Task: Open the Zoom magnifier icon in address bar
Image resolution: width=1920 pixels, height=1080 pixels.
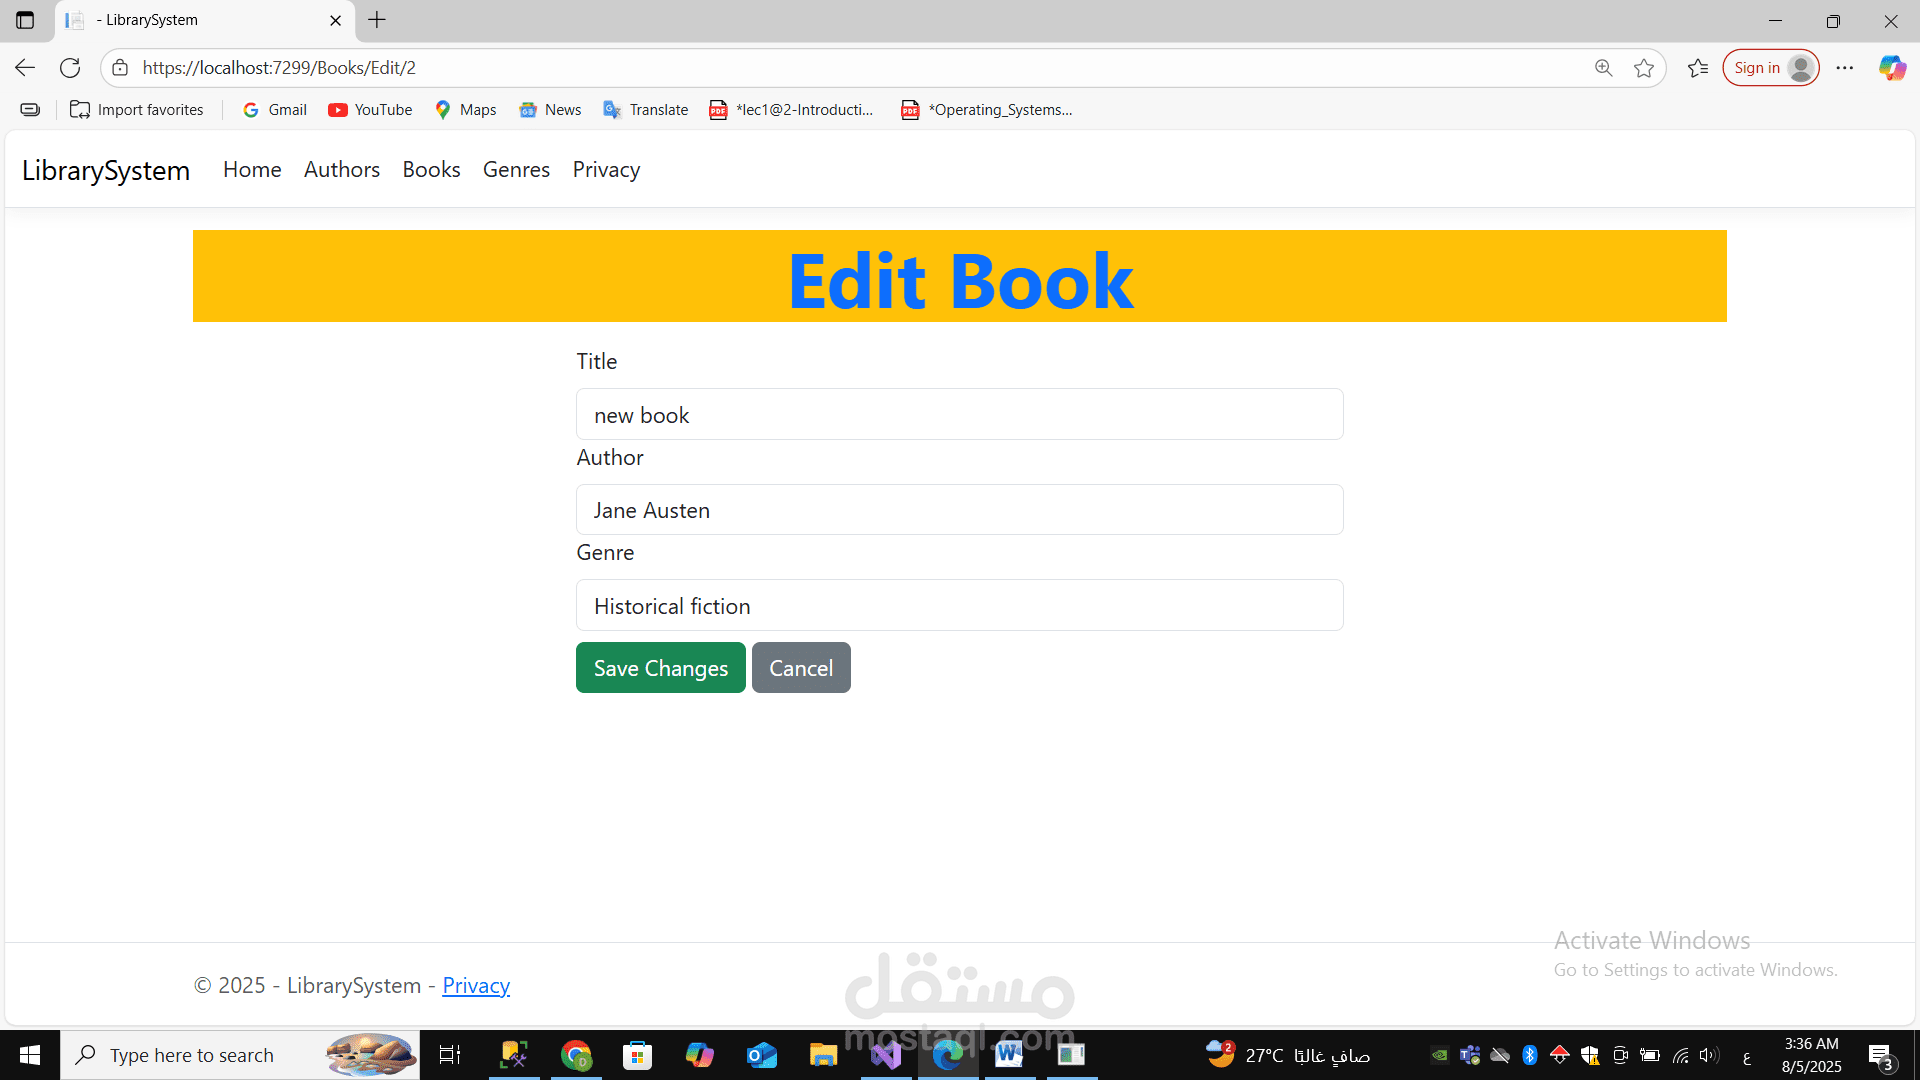Action: (1603, 68)
